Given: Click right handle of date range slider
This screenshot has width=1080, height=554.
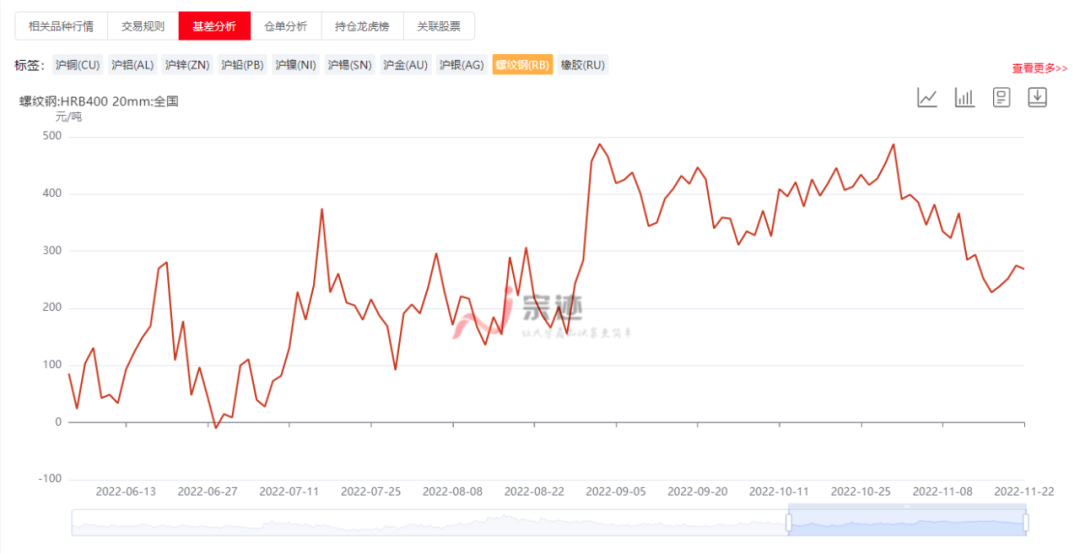Looking at the screenshot, I should [x=1026, y=522].
